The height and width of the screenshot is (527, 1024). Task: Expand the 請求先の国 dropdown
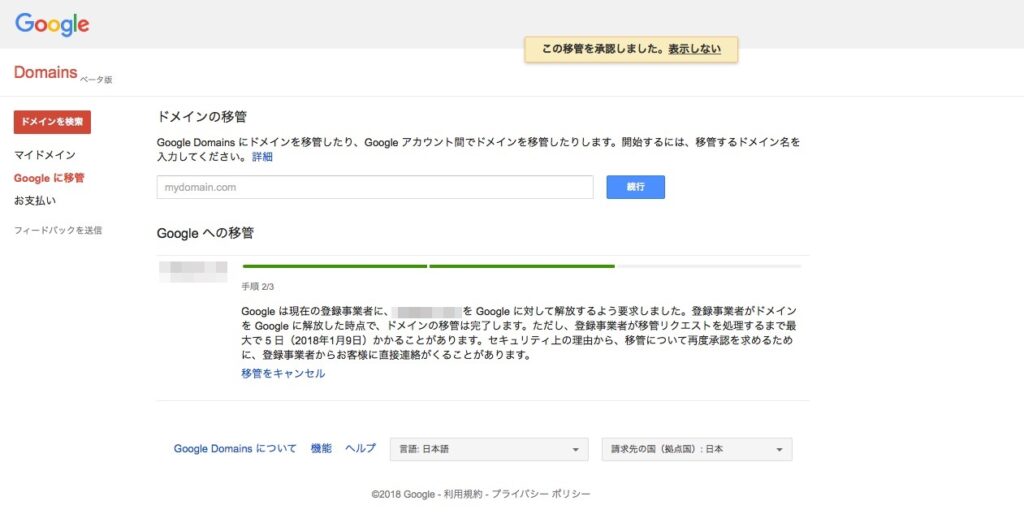pyautogui.click(x=697, y=449)
